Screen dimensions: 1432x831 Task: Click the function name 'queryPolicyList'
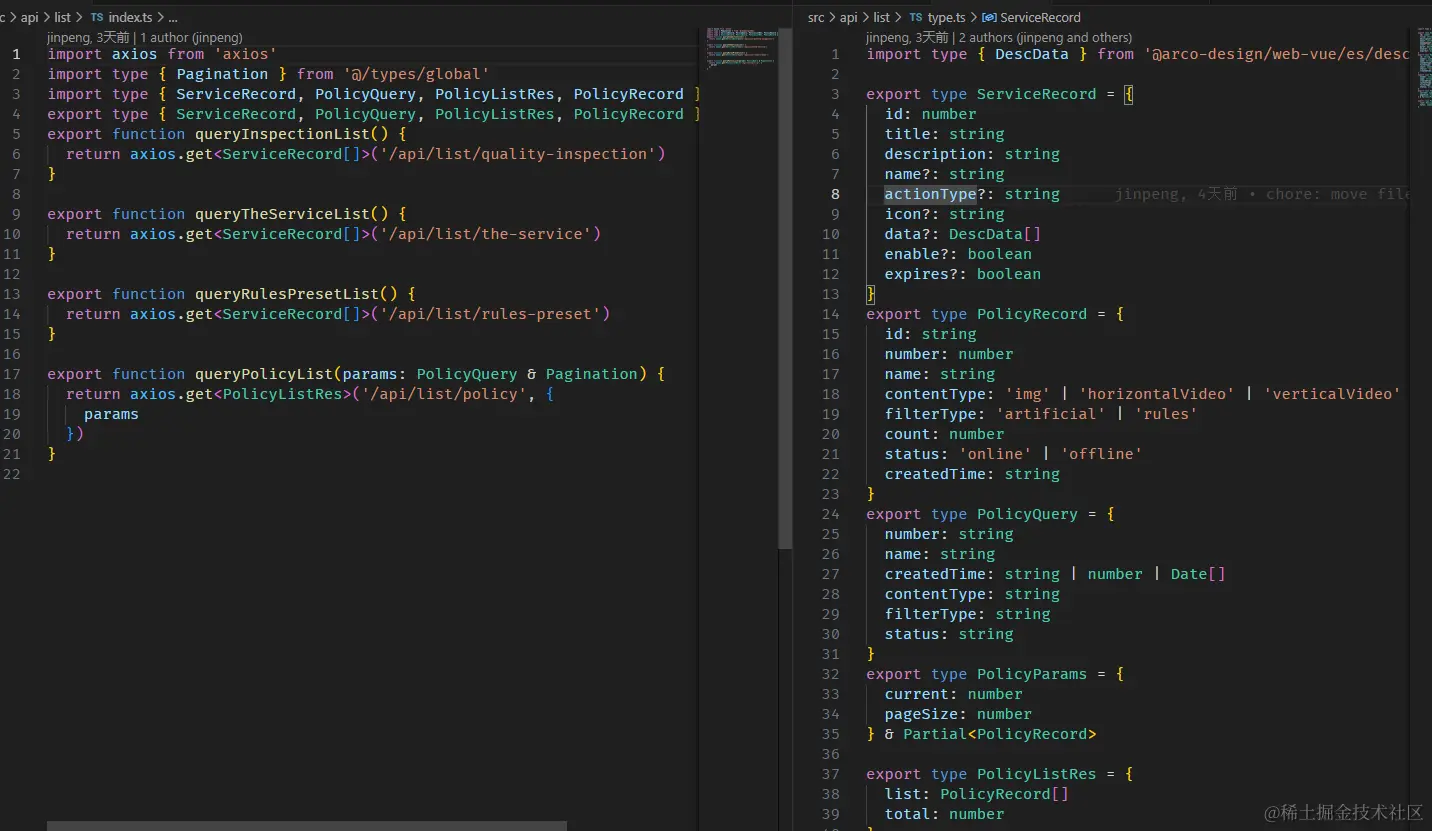point(264,374)
